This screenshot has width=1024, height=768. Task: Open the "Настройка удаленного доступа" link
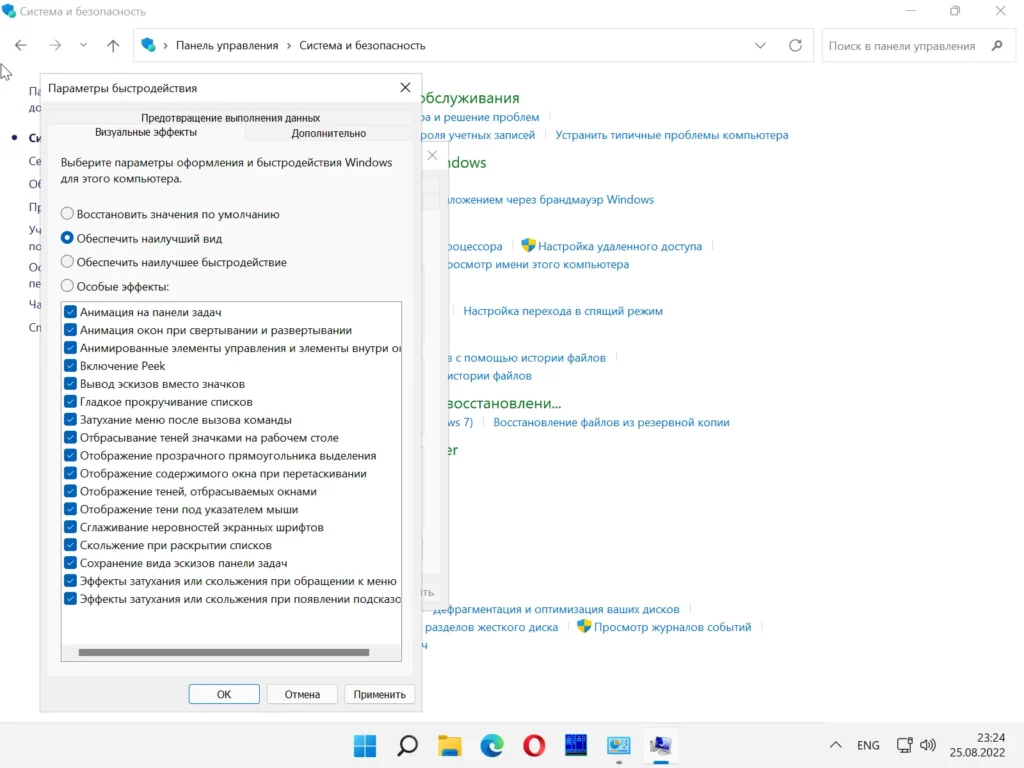coord(620,246)
